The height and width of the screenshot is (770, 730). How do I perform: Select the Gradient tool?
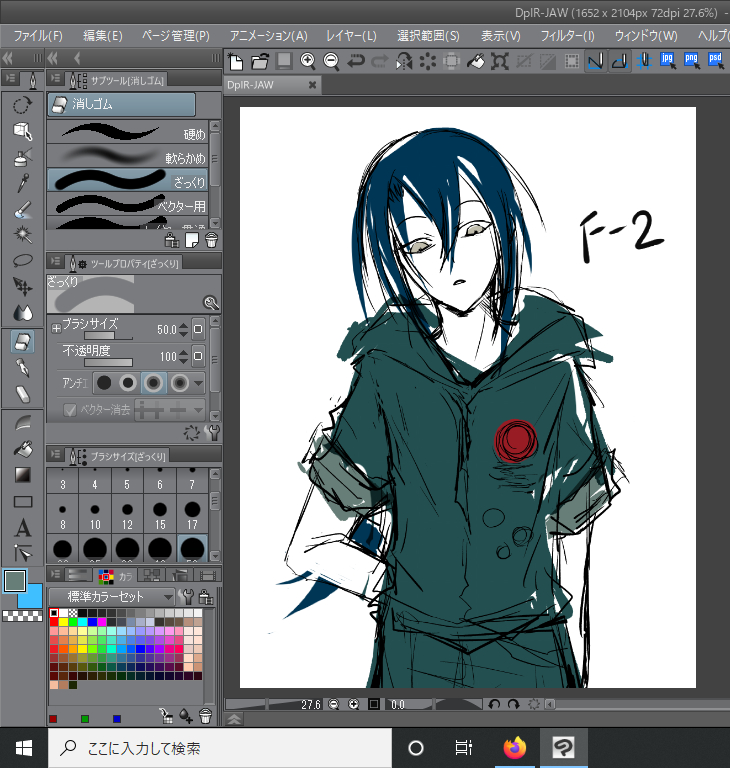coord(23,475)
